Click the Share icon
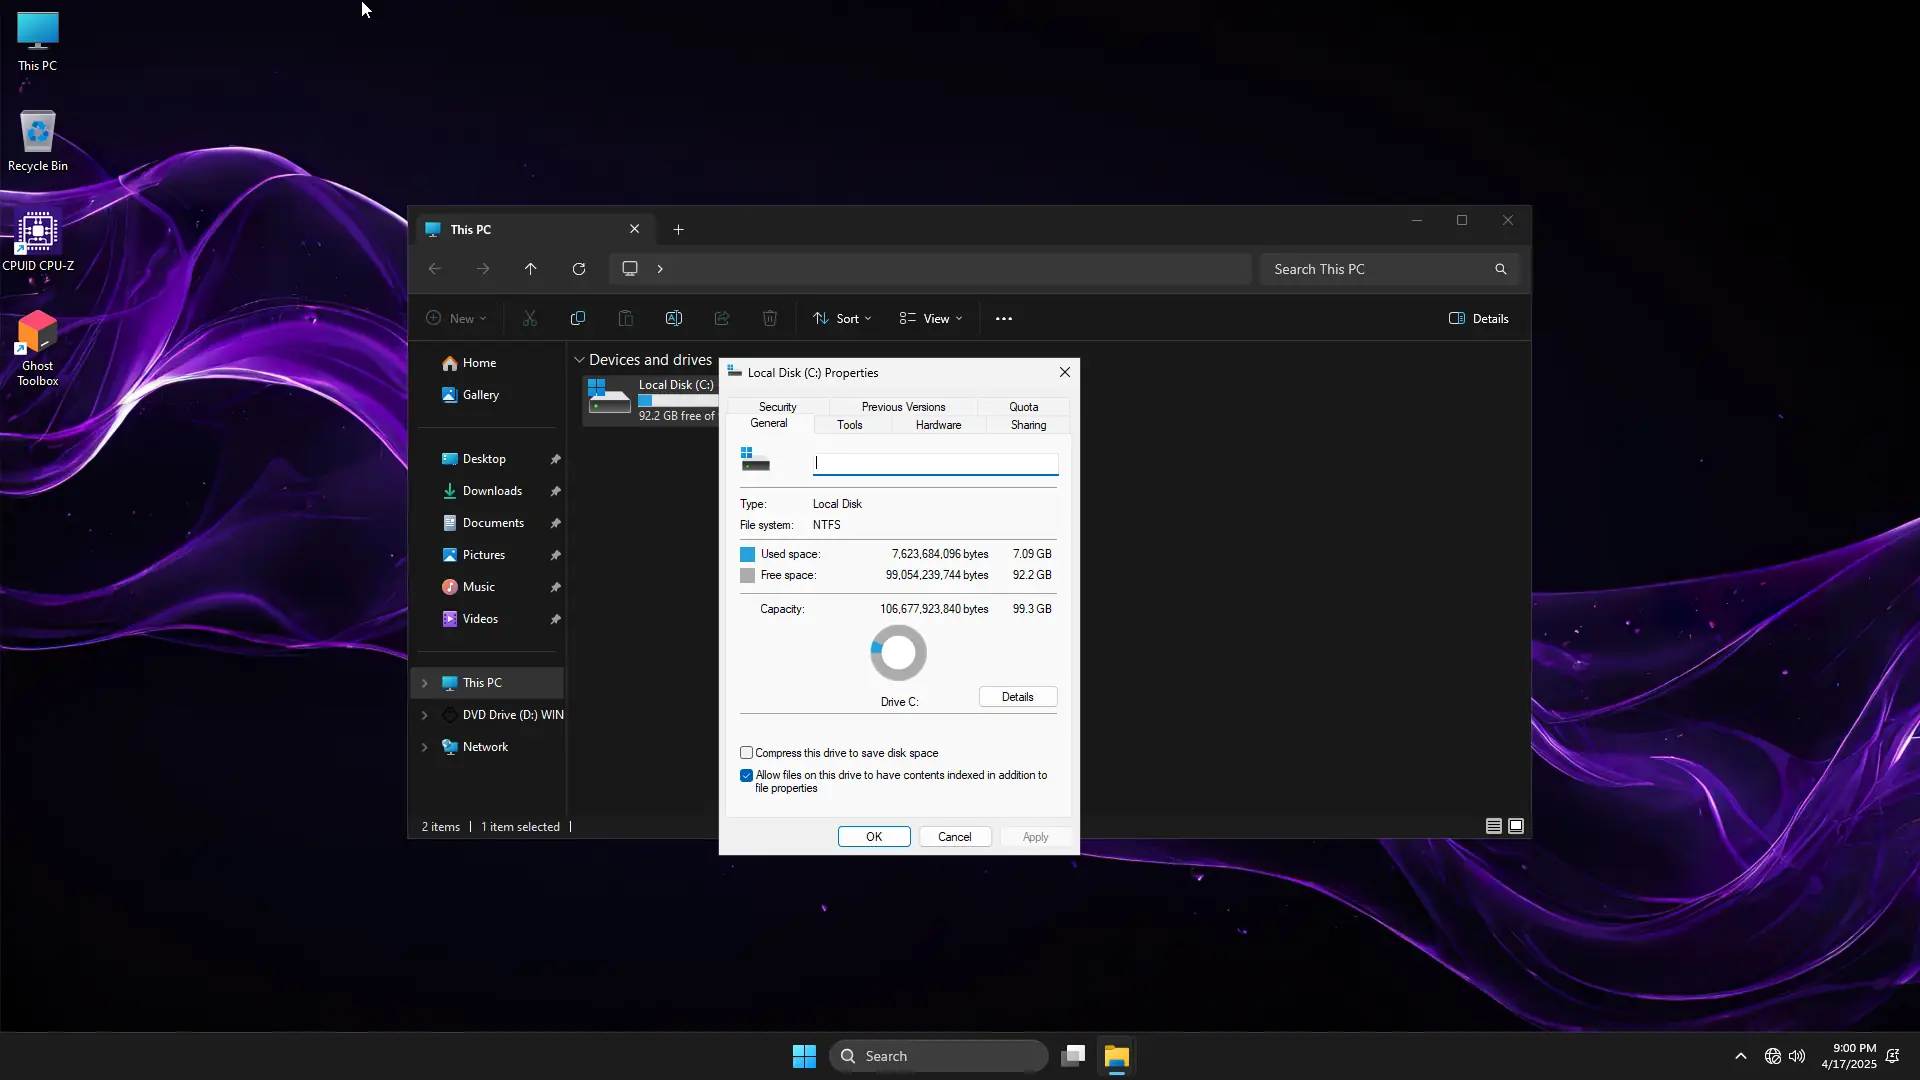This screenshot has width=1920, height=1080. (x=722, y=318)
